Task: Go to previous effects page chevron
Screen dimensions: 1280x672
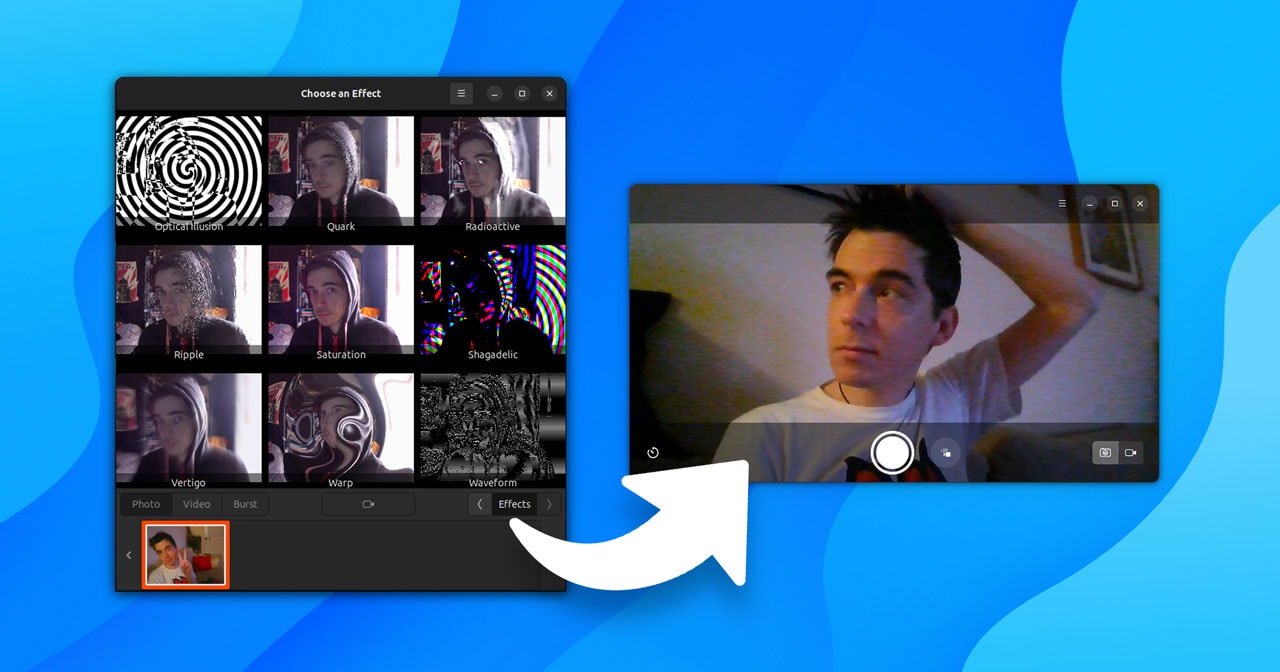Action: coord(480,504)
